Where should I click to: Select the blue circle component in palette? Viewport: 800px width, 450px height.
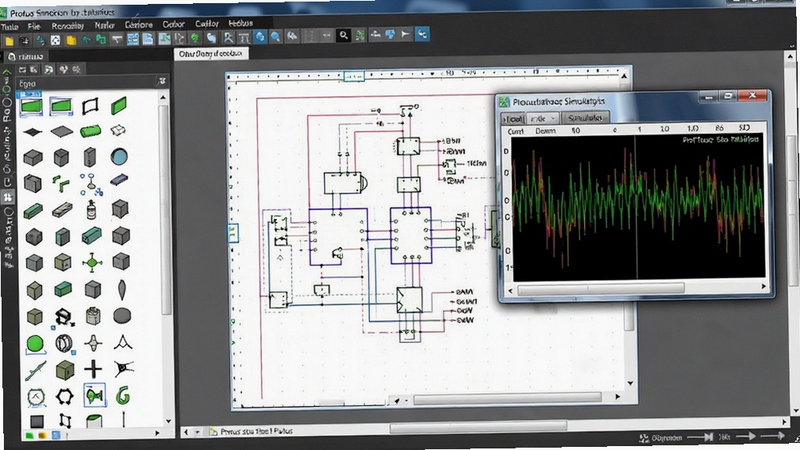click(x=119, y=156)
